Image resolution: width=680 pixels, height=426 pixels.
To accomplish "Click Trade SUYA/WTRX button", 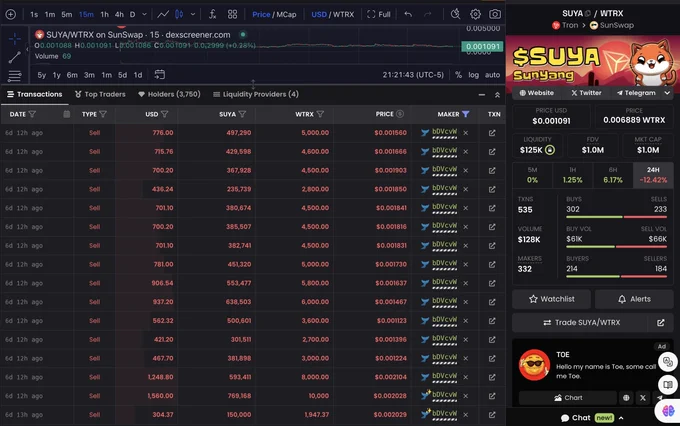I will [x=582, y=322].
